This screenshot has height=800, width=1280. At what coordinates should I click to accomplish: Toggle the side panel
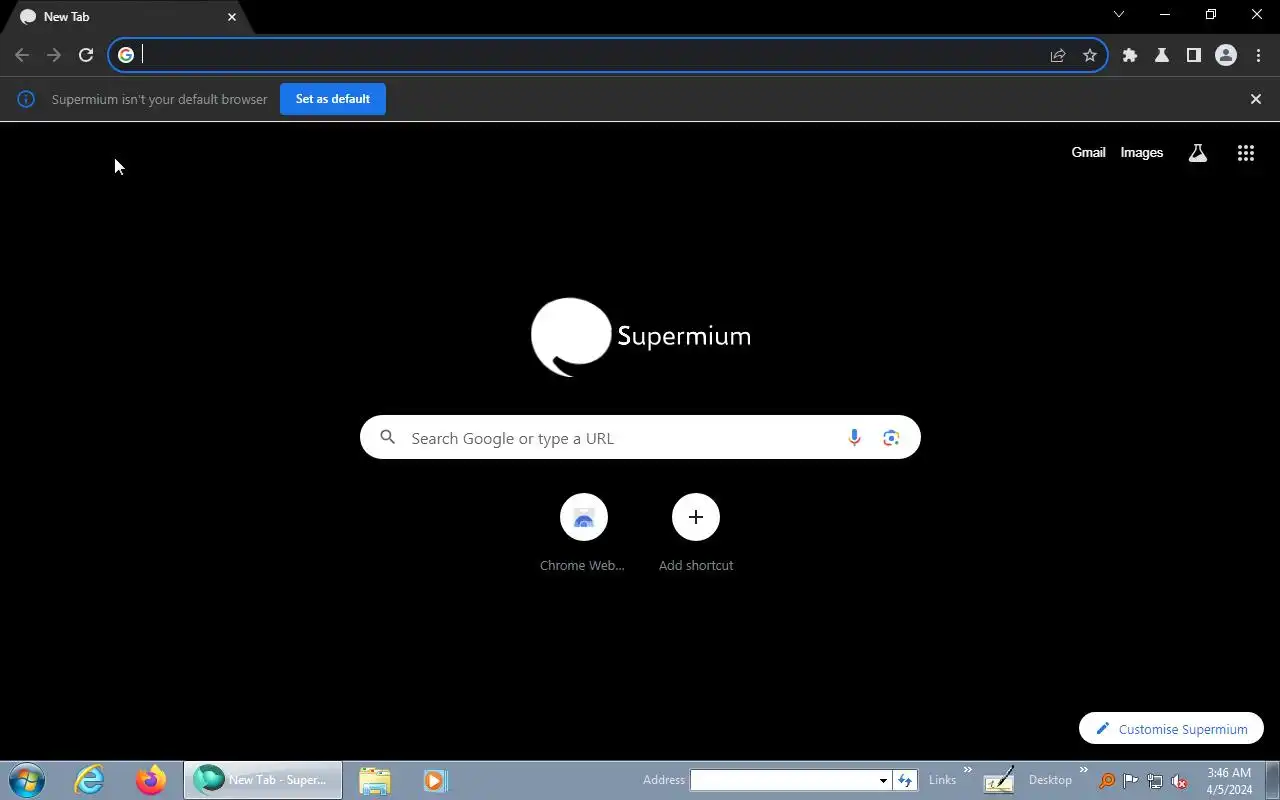pyautogui.click(x=1194, y=55)
